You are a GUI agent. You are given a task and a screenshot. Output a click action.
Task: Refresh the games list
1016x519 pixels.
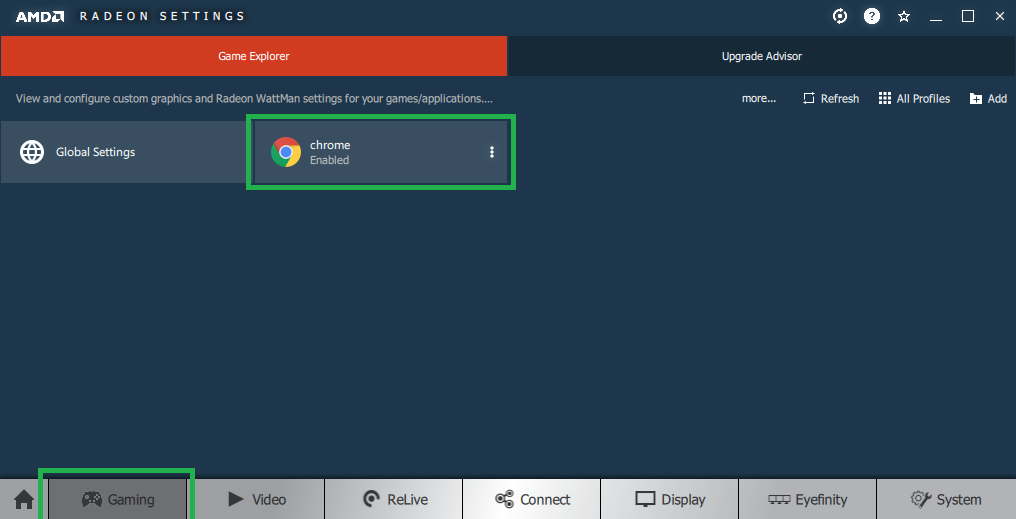point(831,98)
